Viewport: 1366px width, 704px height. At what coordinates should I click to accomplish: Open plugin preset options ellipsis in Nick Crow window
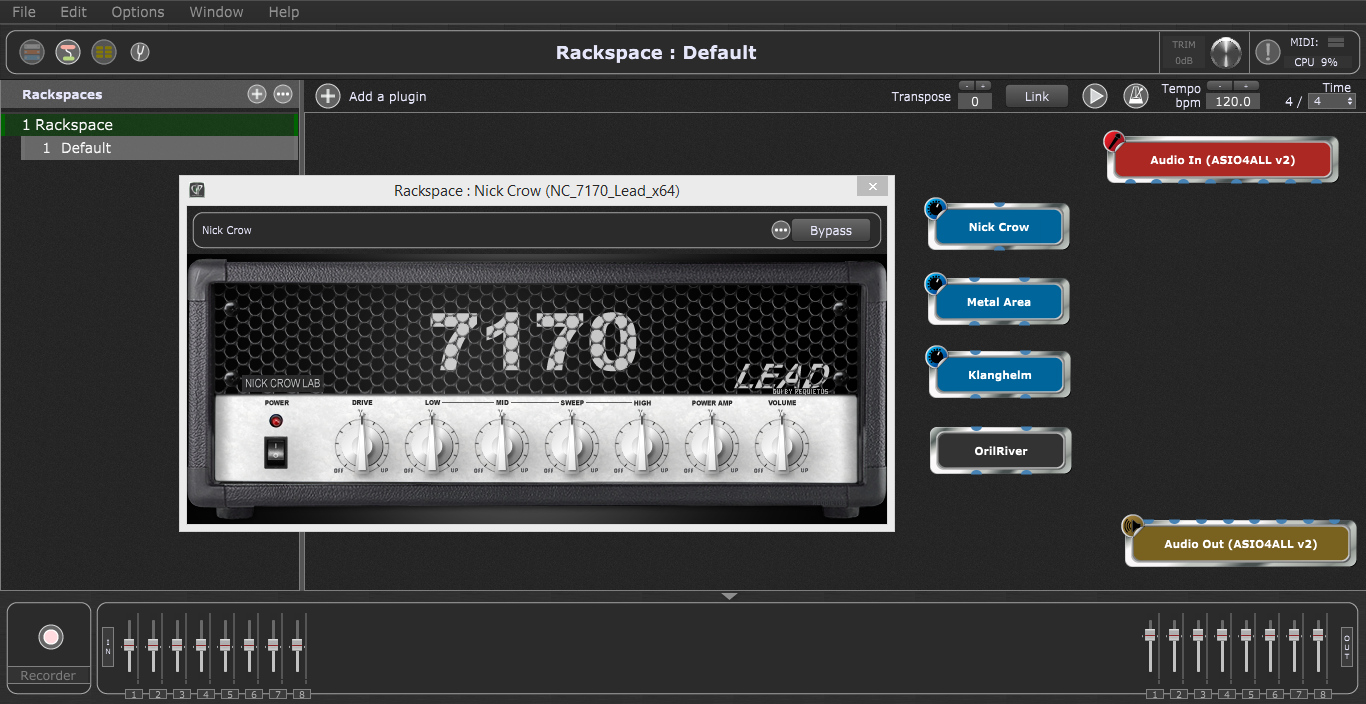[781, 230]
